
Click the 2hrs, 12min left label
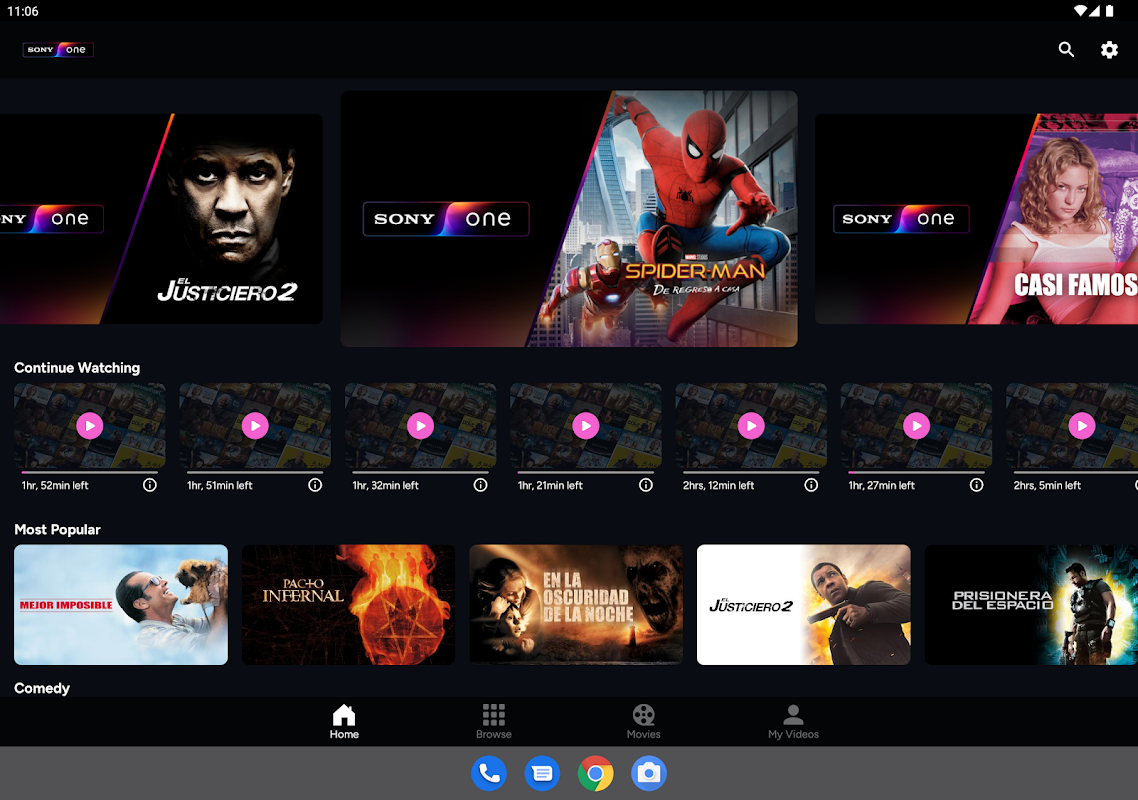[719, 486]
